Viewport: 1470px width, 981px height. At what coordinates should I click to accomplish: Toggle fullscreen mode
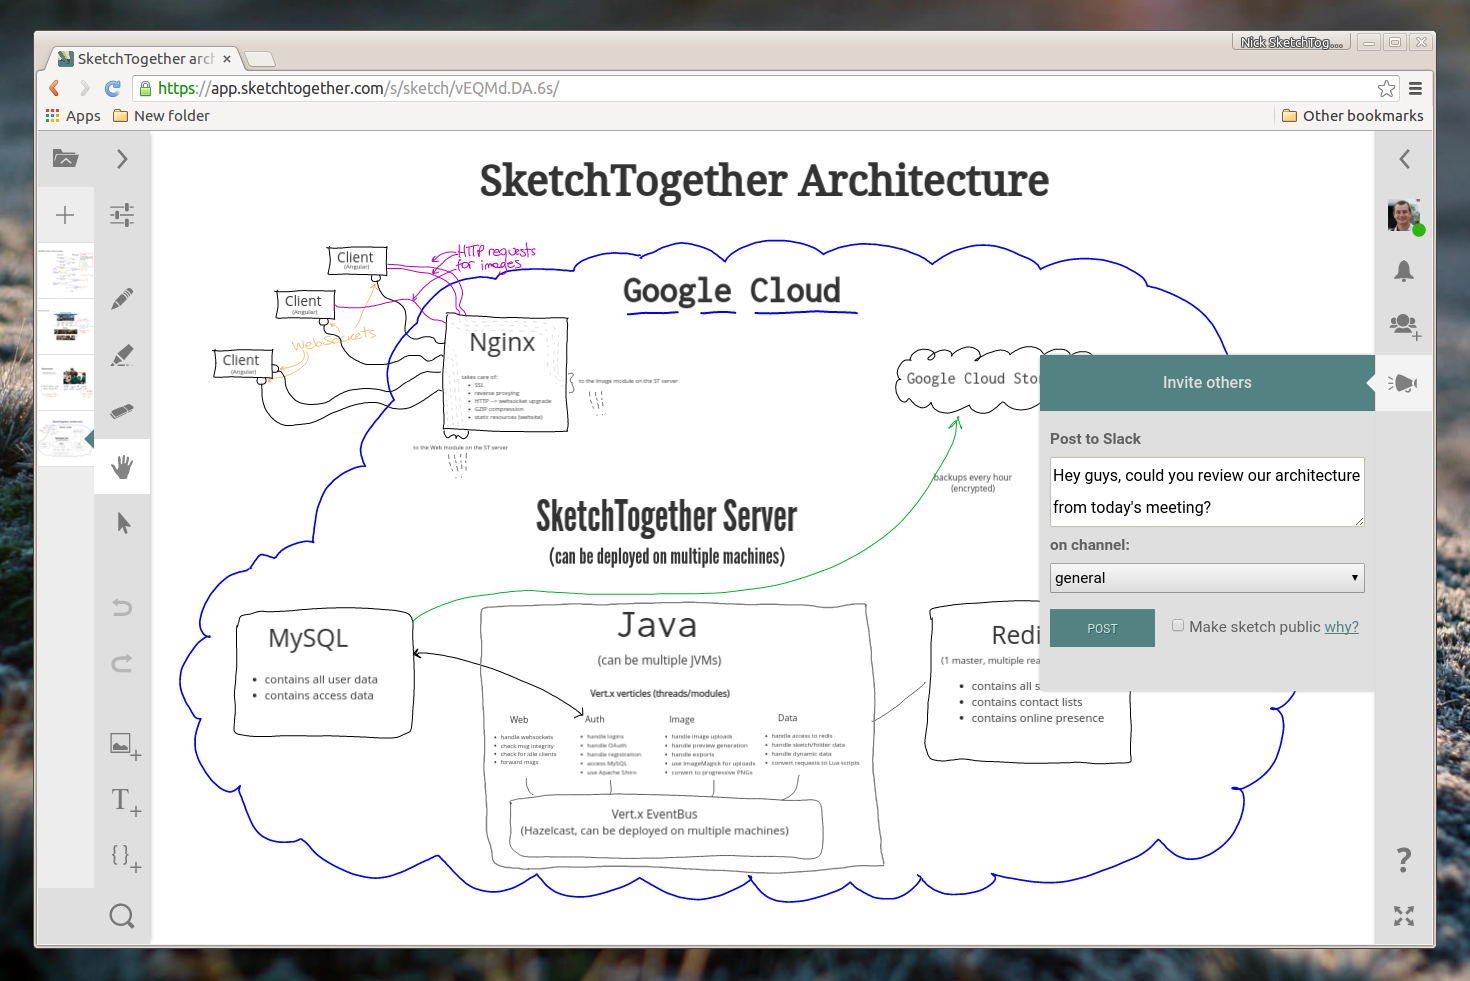tap(1404, 915)
